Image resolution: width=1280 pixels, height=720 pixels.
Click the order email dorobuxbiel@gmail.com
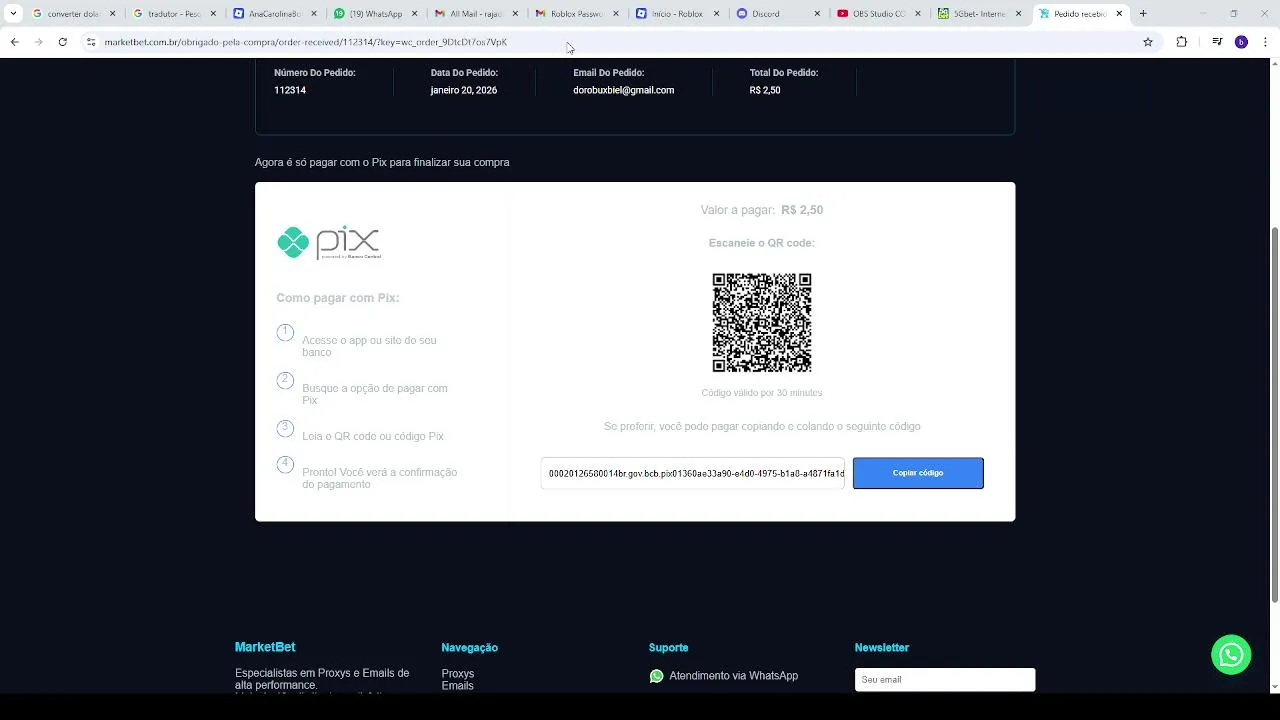click(624, 90)
